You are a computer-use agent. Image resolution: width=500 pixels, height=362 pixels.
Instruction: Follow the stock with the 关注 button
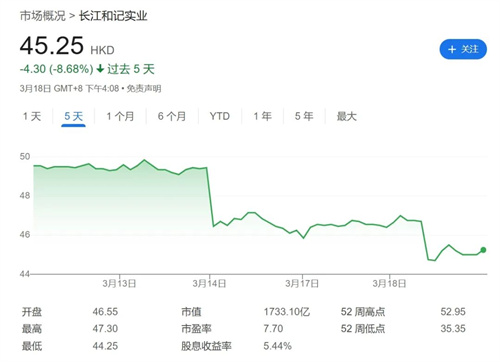(x=463, y=49)
